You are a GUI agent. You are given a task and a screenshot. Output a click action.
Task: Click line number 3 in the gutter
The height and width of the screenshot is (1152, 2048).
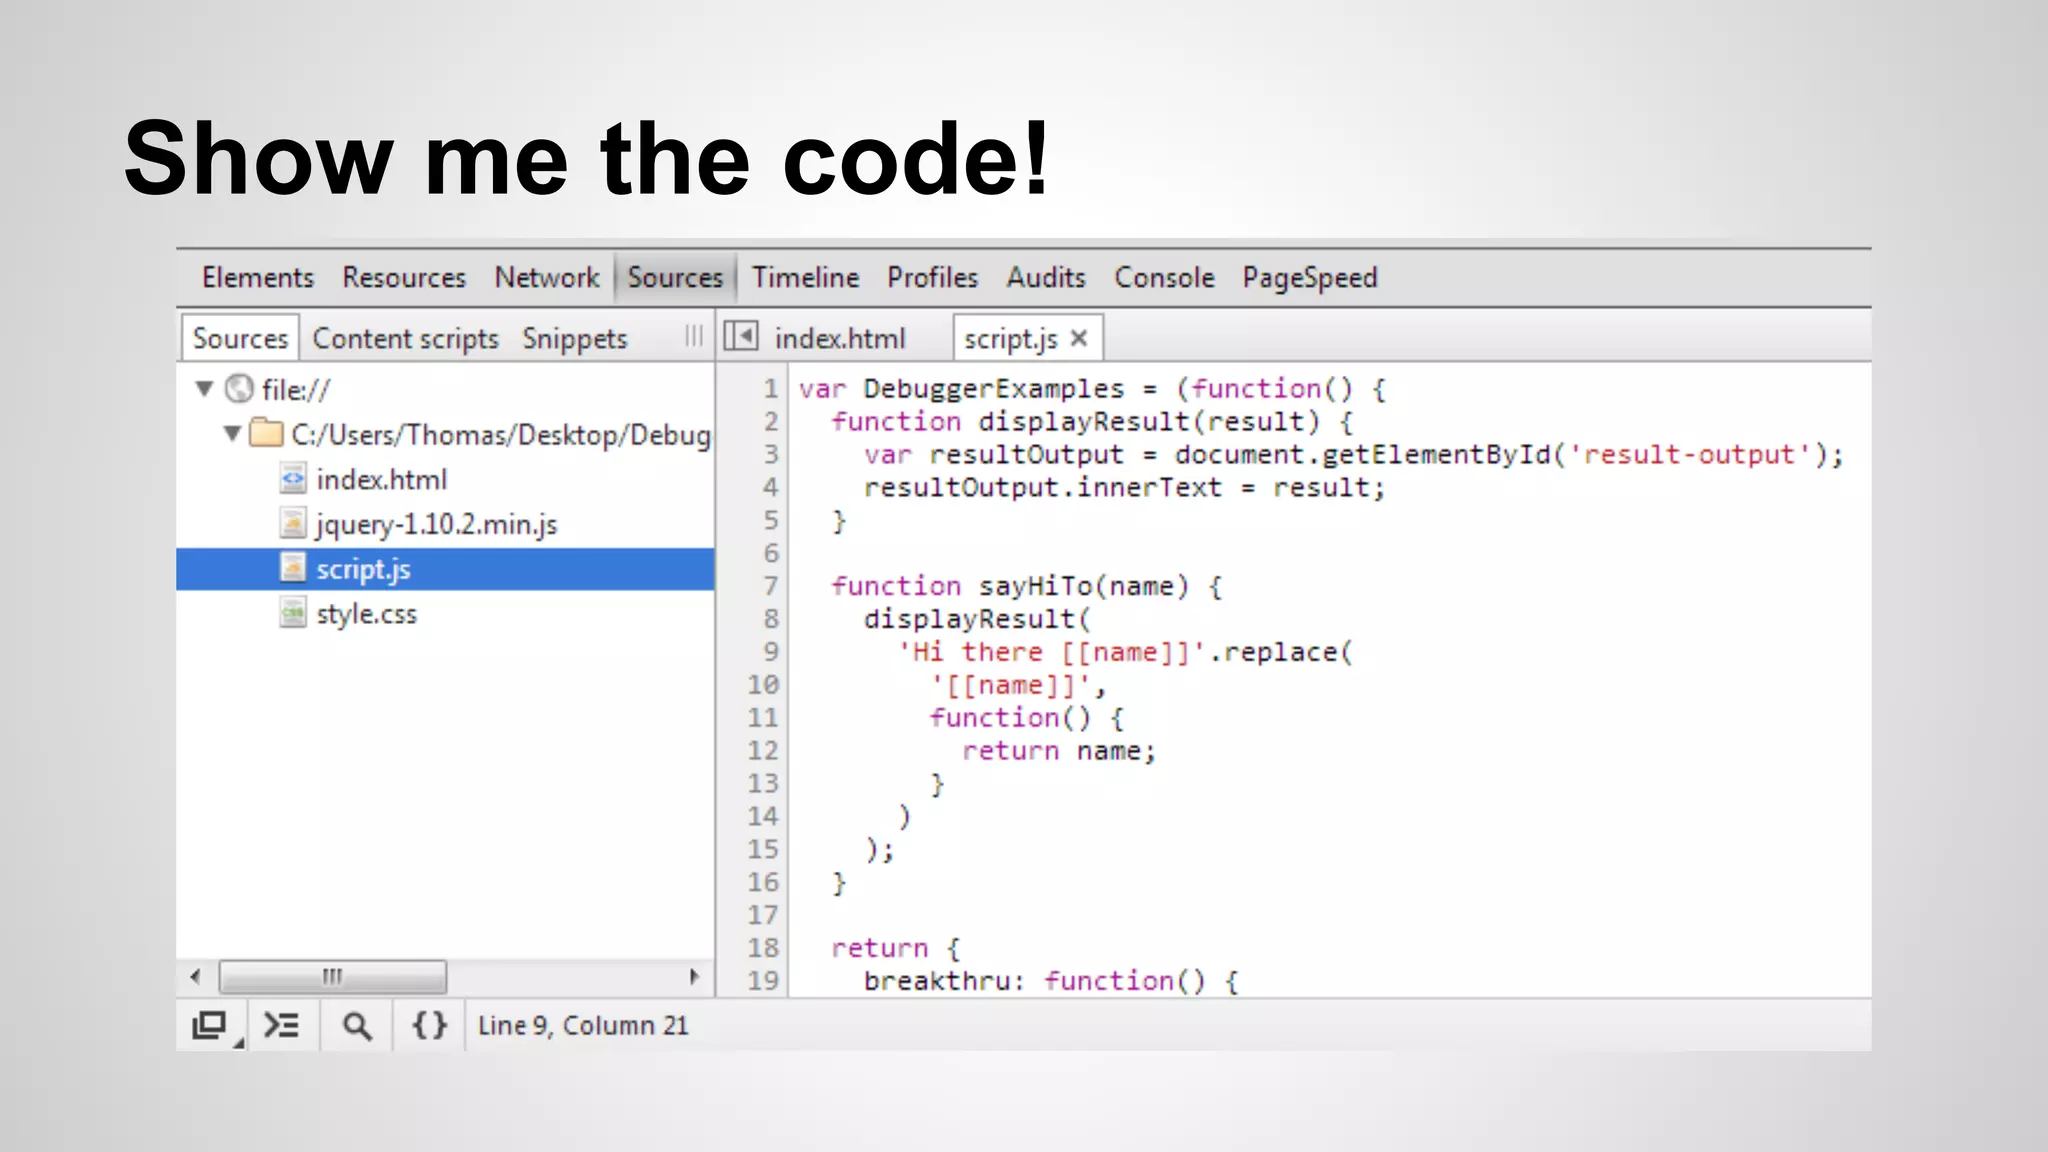click(x=770, y=454)
